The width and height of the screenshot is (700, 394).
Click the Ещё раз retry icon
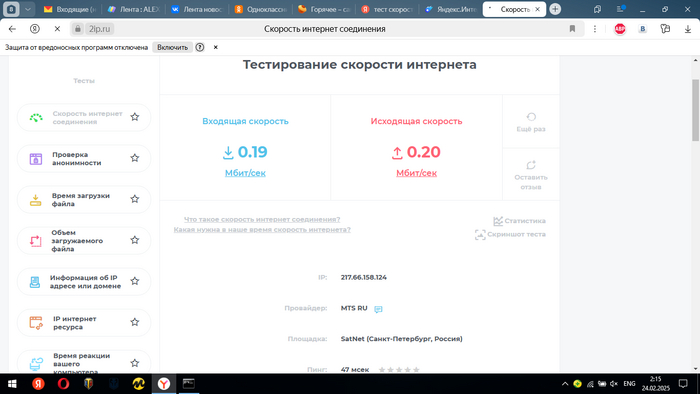(x=531, y=117)
